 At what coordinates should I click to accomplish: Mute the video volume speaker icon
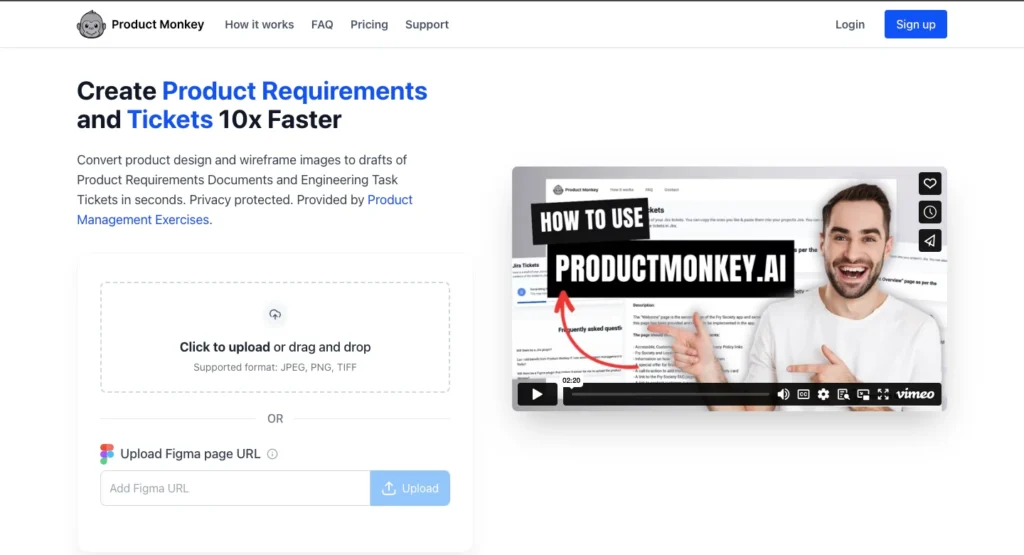pyautogui.click(x=783, y=394)
